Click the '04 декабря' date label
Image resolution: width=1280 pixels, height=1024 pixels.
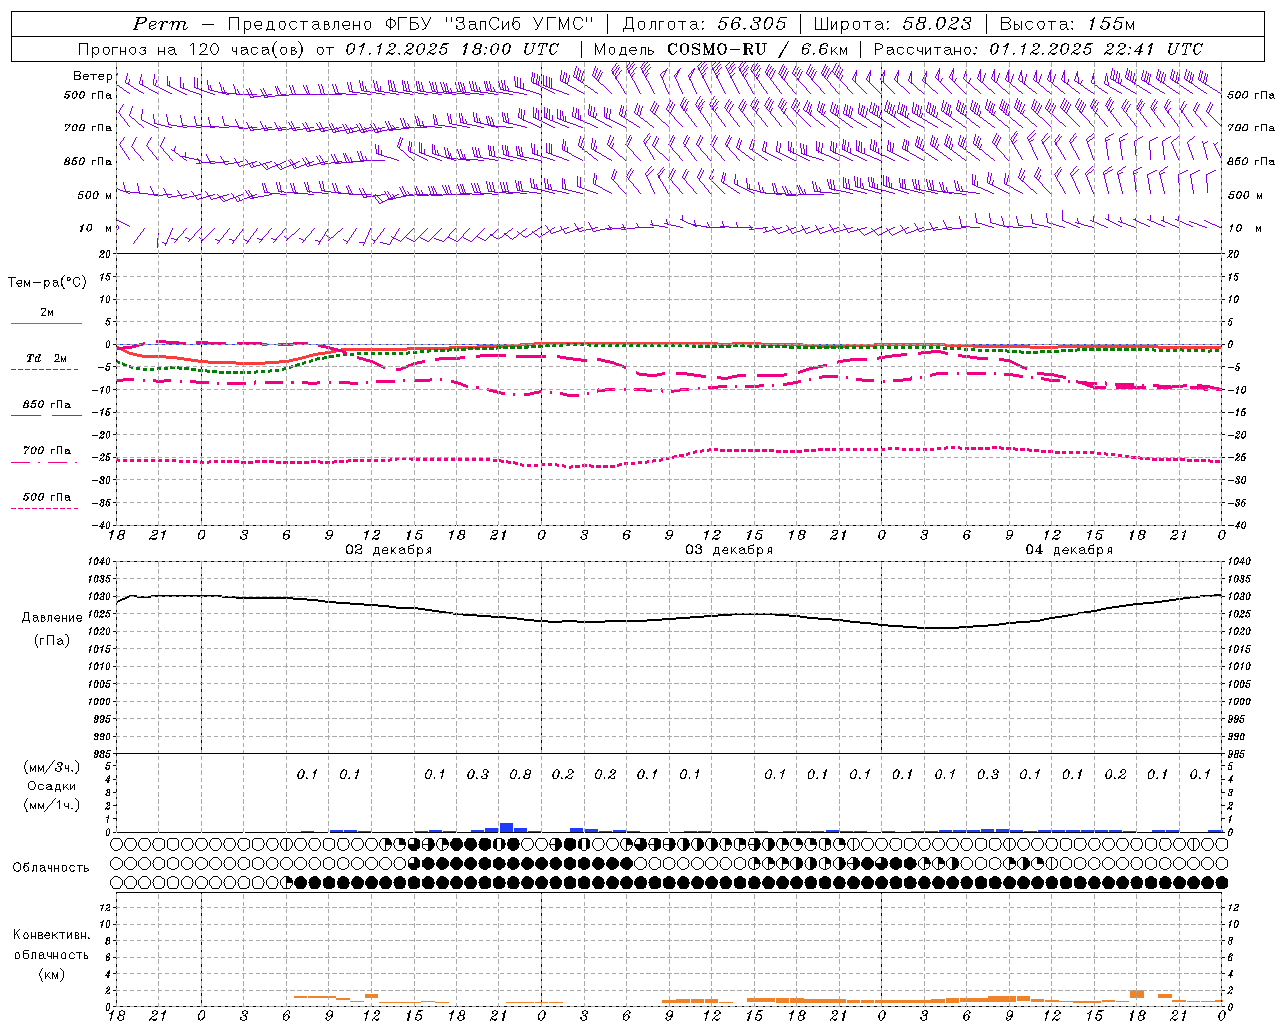tap(1068, 550)
